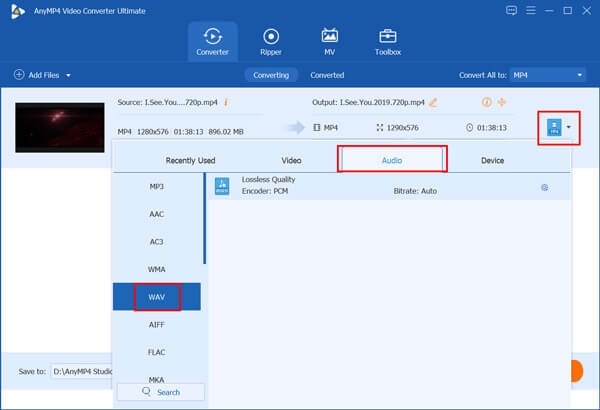Click the Add Files plus icon
This screenshot has height=410, width=600.
pyautogui.click(x=19, y=75)
